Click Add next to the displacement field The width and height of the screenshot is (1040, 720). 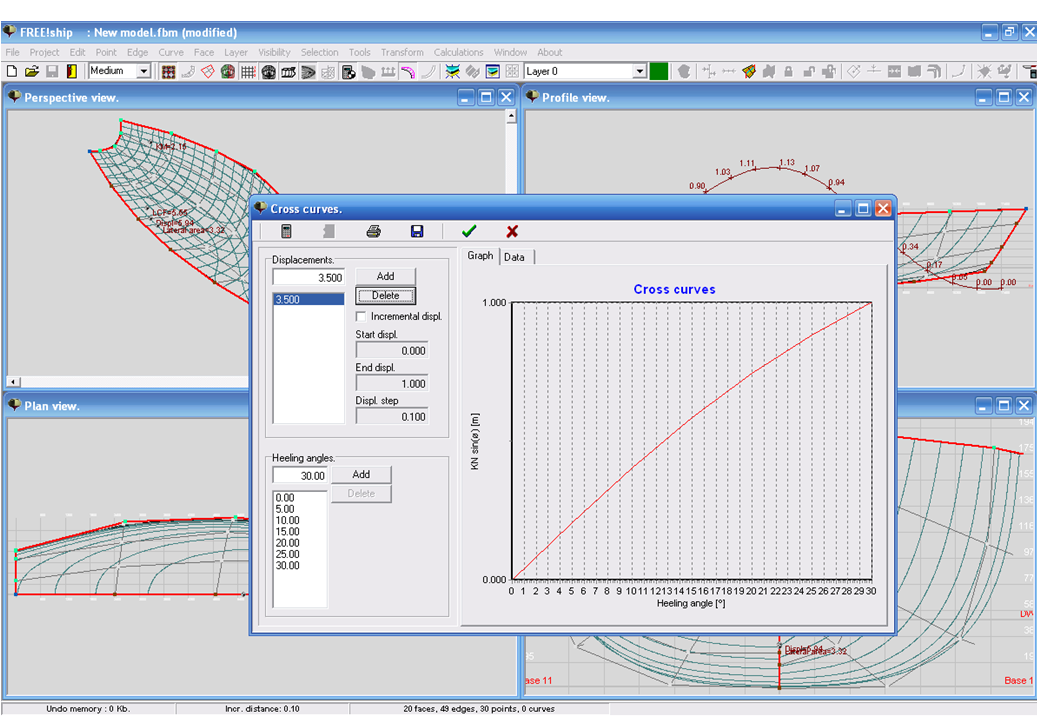(385, 276)
